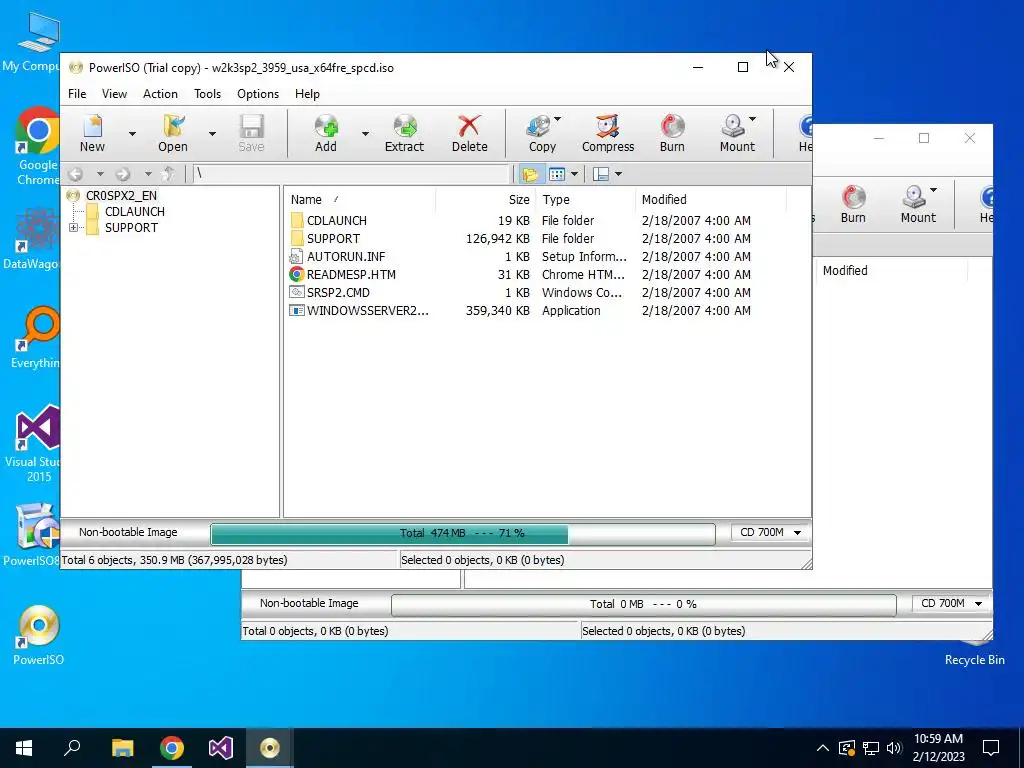
Task: Click Burn in the background PowerISO window
Action: click(x=853, y=205)
